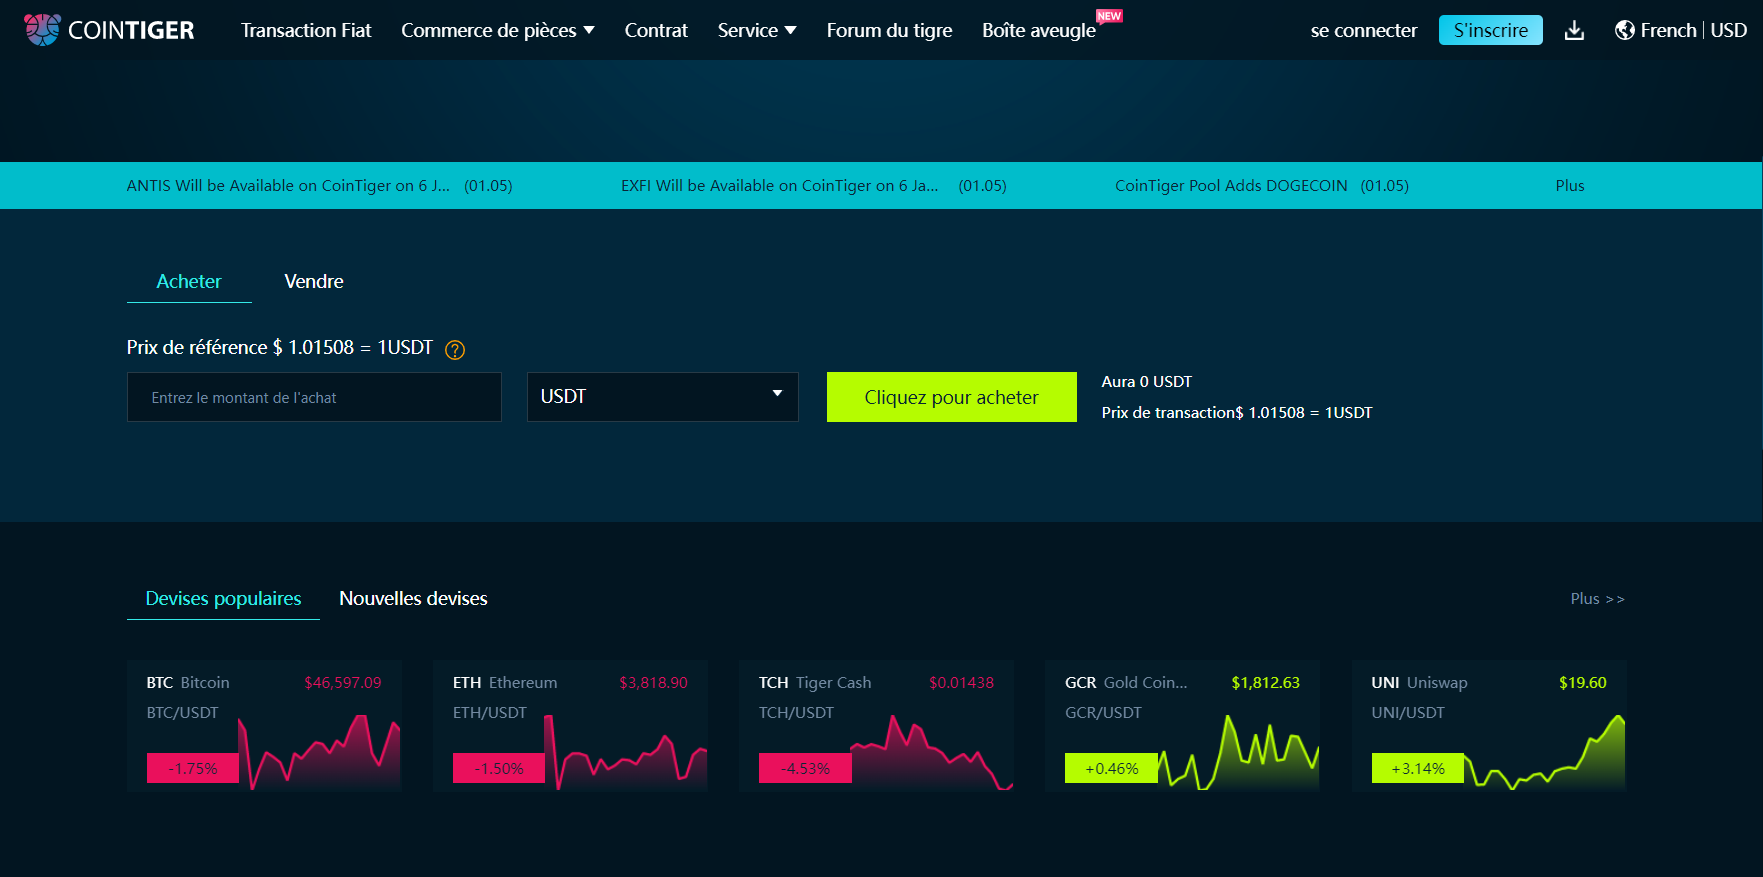Click the $19.60 Uniswap price

click(x=1582, y=683)
